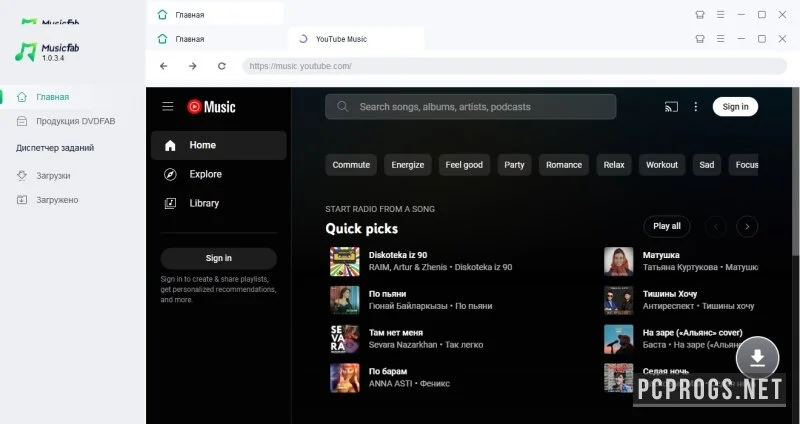
Task: Select the Sad mood chip
Action: coord(707,165)
